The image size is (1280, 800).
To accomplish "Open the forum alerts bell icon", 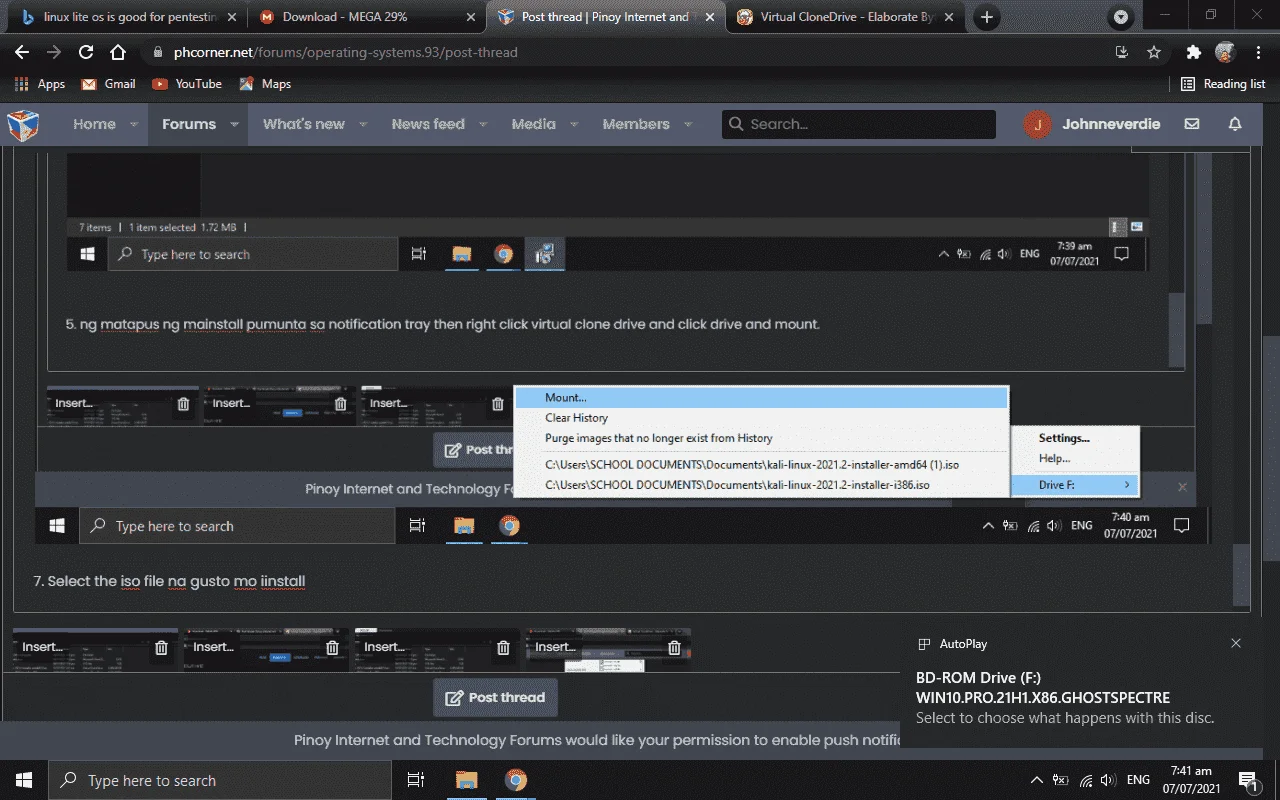I will [1235, 124].
